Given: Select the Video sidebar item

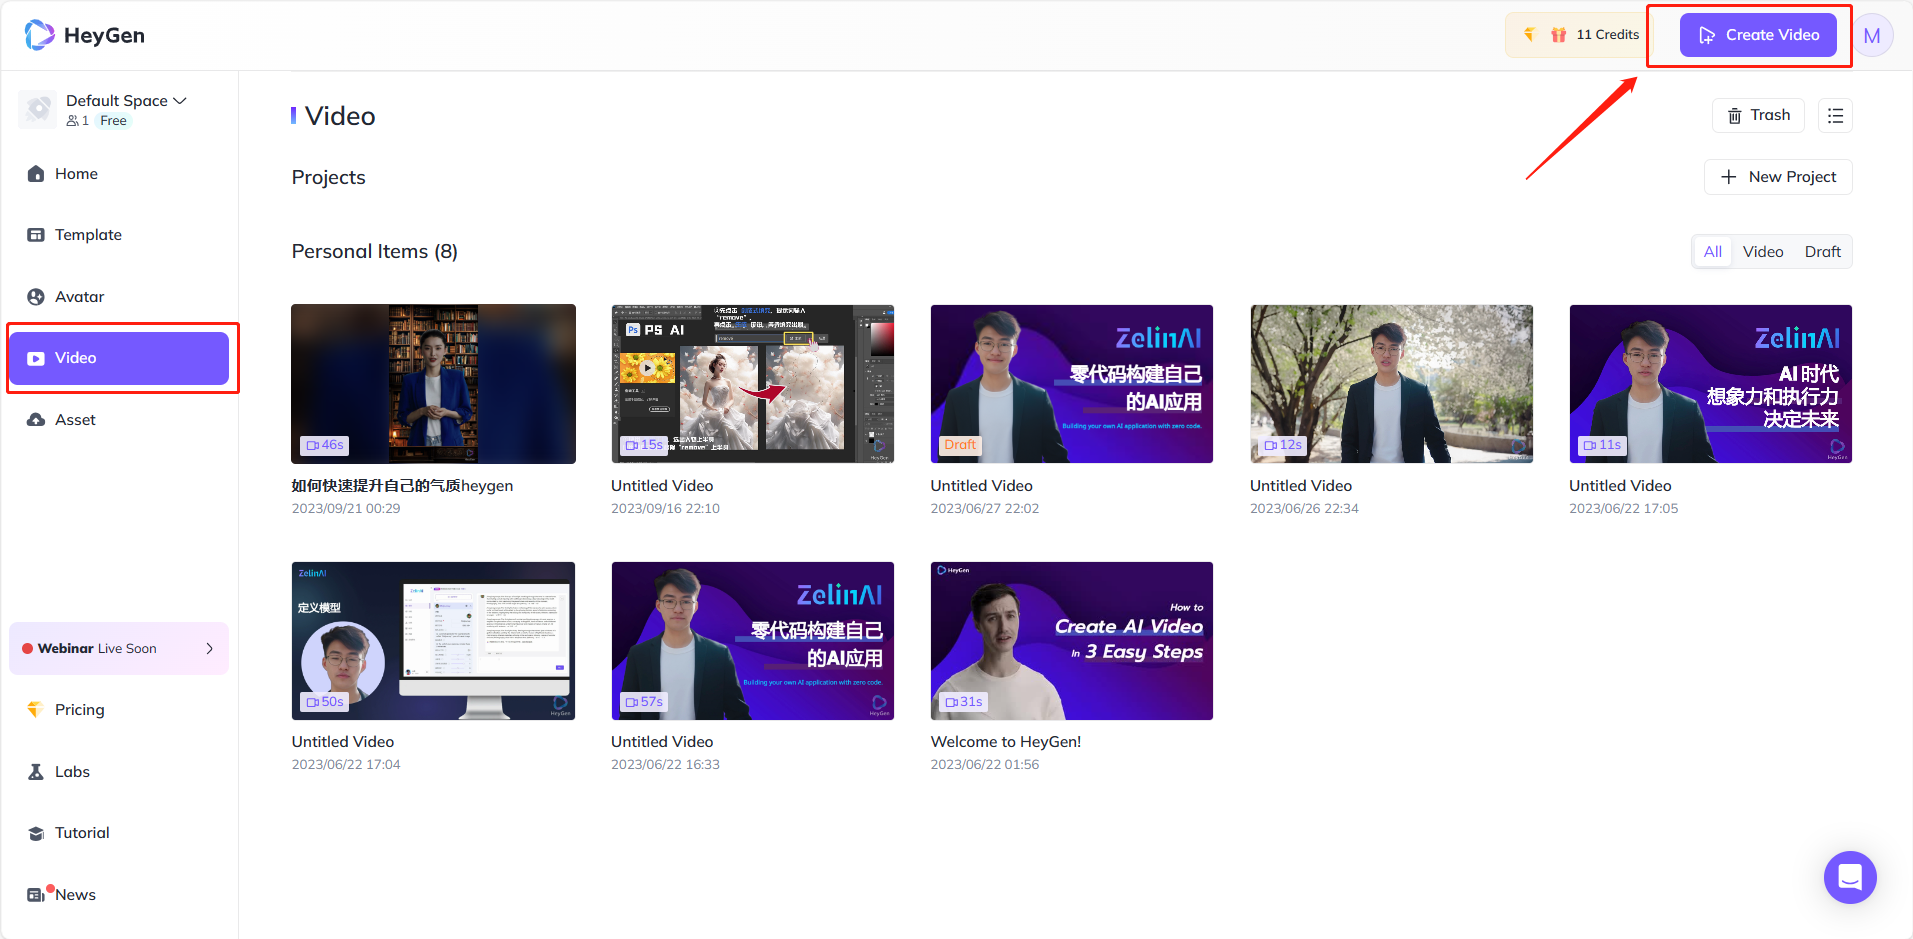Looking at the screenshot, I should (x=119, y=358).
